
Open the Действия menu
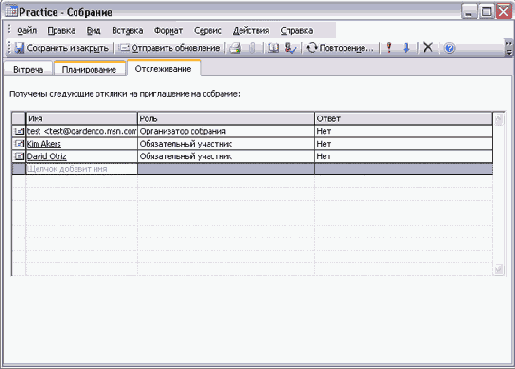[251, 31]
